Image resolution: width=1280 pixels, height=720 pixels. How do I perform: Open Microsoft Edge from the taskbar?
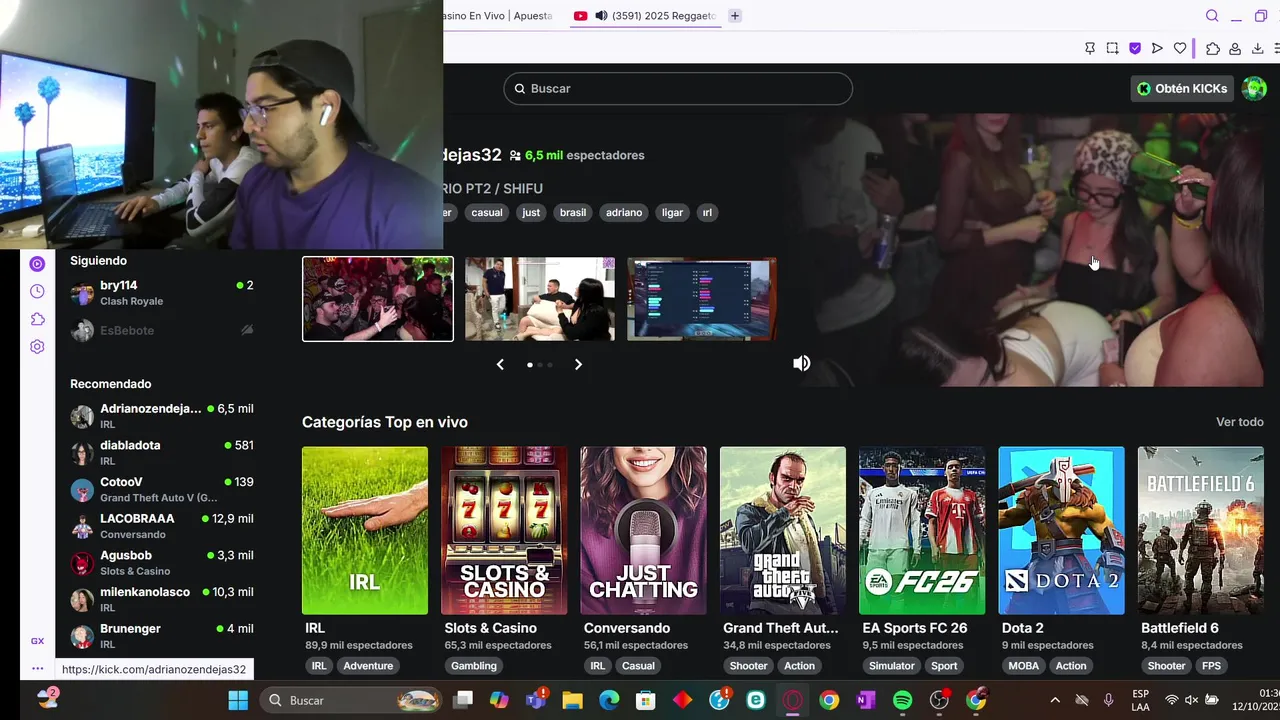tap(609, 700)
